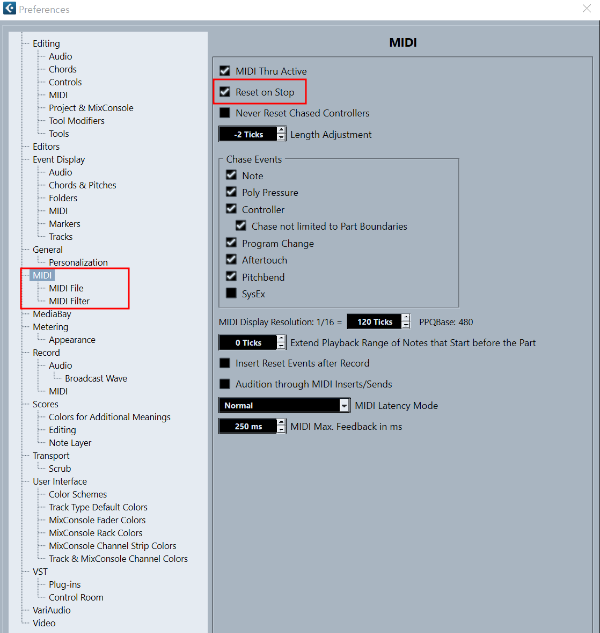Select VariAudio in the tree

(x=51, y=610)
